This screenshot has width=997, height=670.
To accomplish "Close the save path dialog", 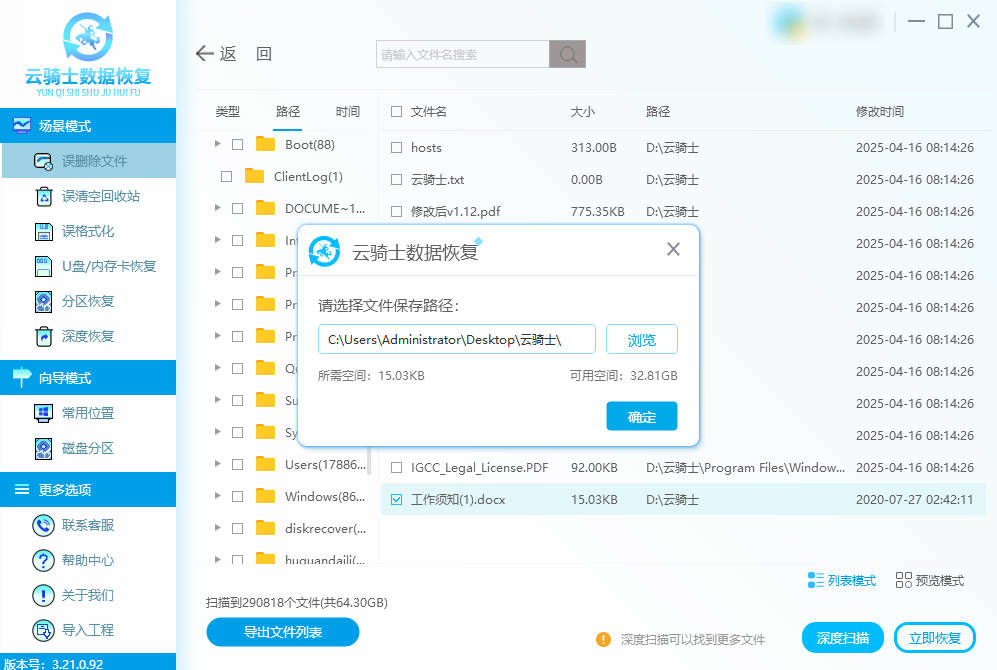I will point(673,249).
